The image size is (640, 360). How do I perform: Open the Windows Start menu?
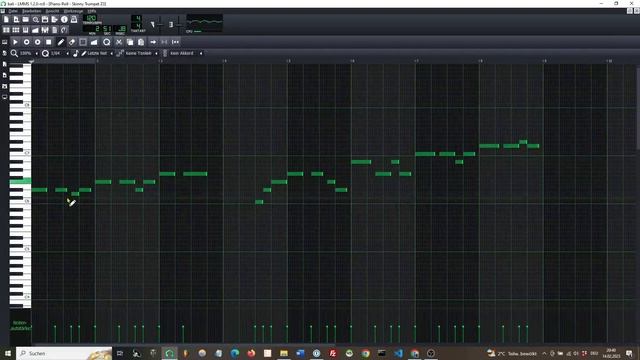(8, 353)
